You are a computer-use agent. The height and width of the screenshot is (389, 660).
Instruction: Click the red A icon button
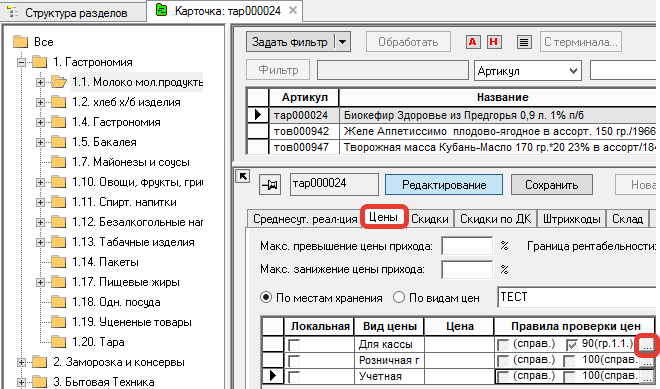pyautogui.click(x=473, y=42)
